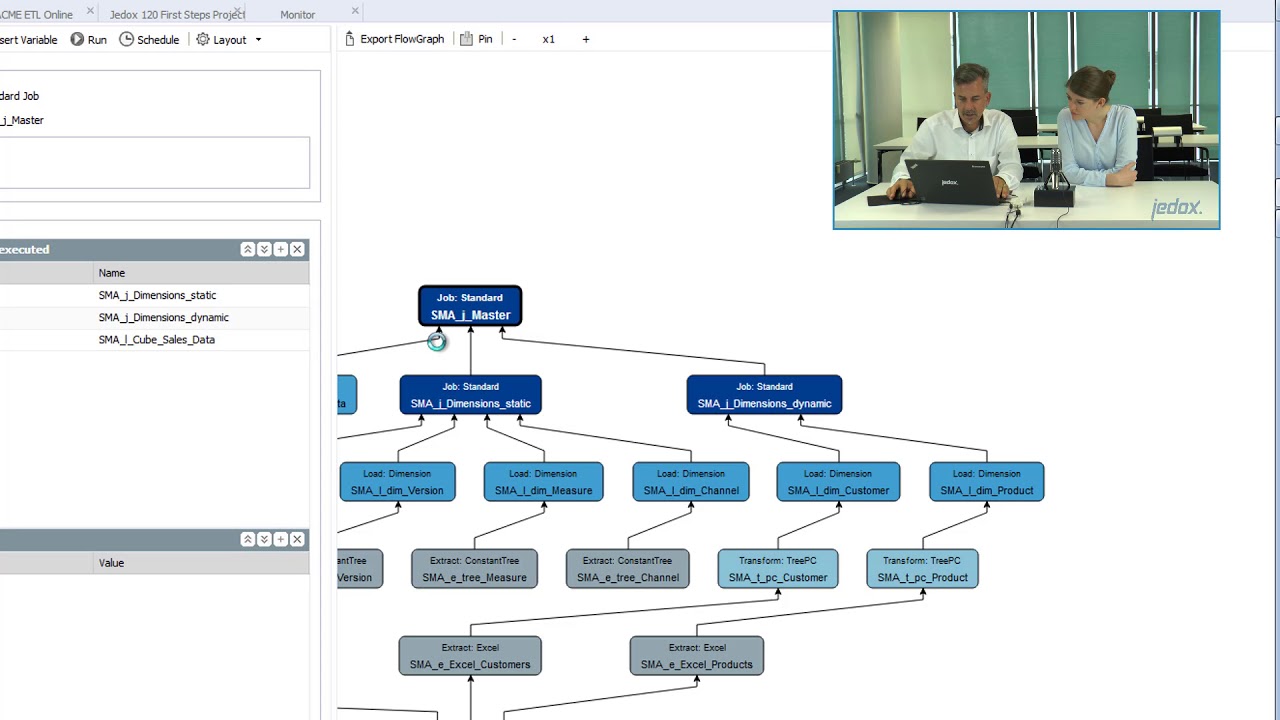Select the SMA_l_dim_Product load node

click(x=986, y=482)
